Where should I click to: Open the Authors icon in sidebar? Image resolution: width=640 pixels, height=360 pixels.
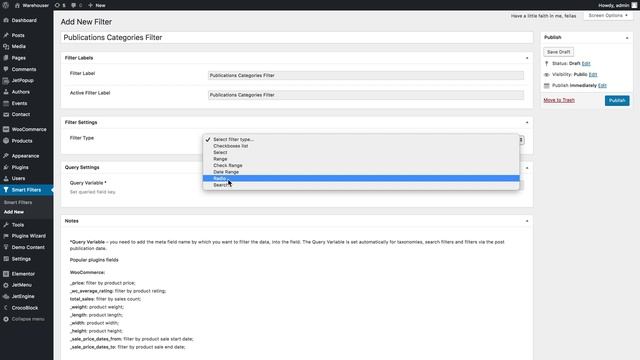pos(6,92)
